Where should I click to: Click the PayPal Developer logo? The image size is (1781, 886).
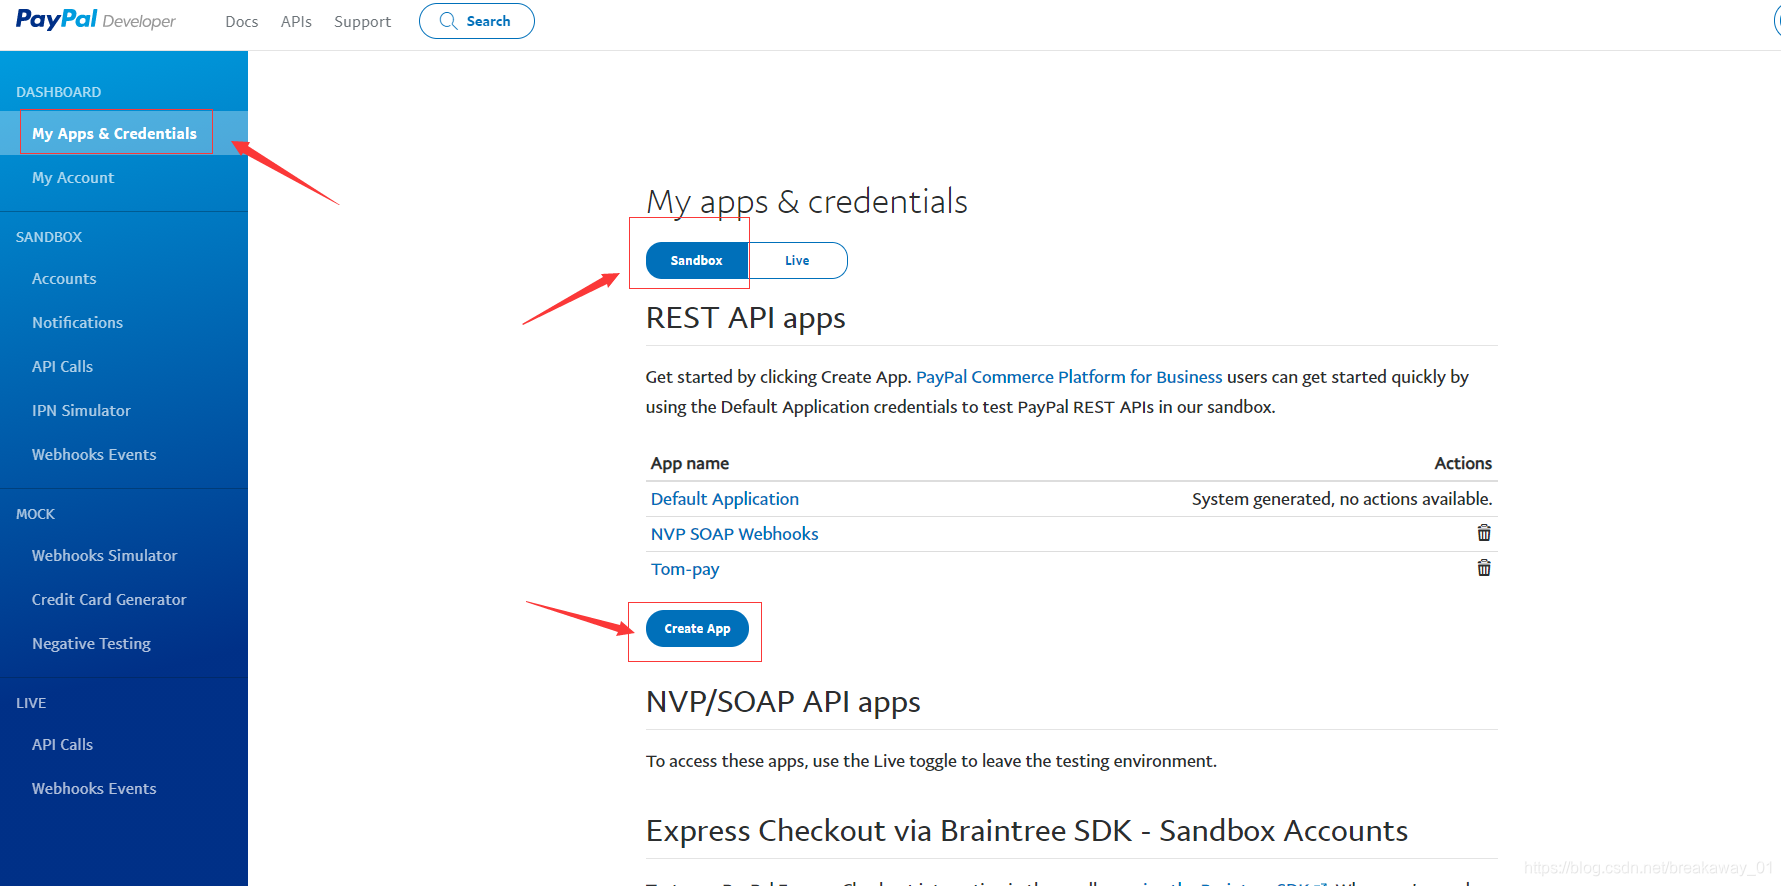[95, 20]
